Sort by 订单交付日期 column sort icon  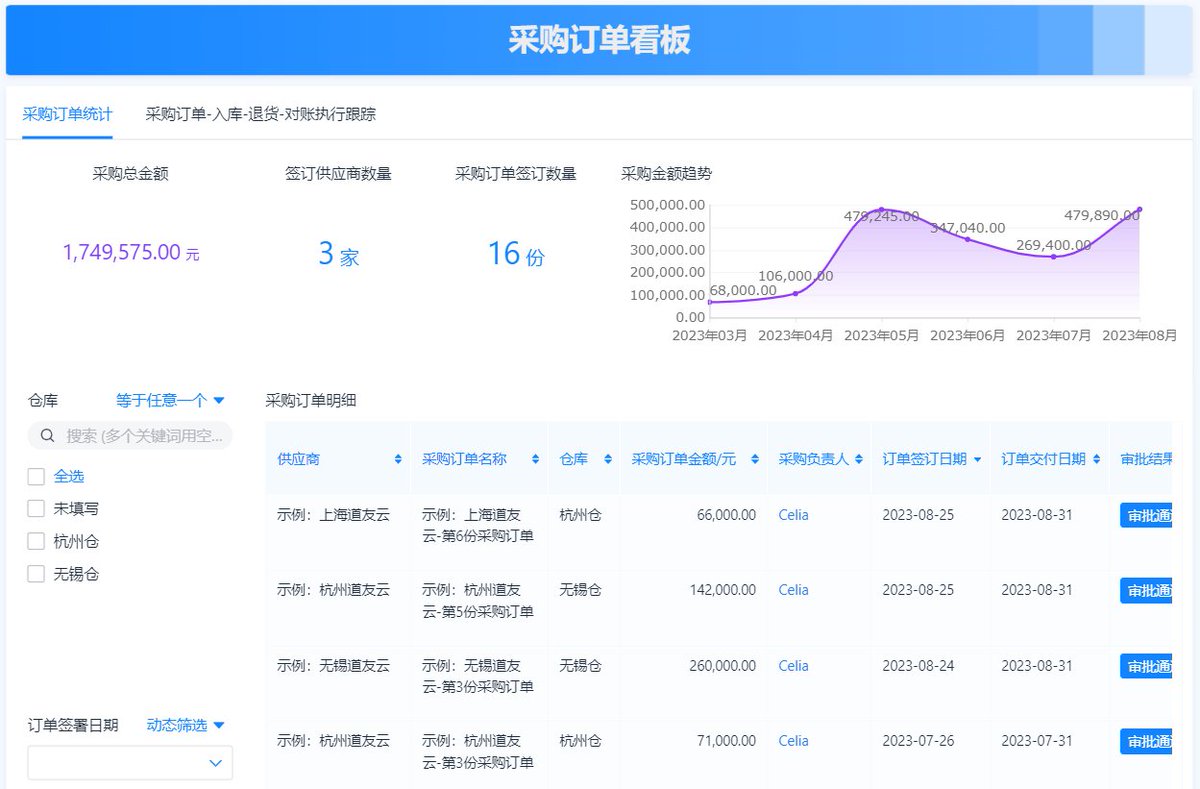coord(1096,459)
